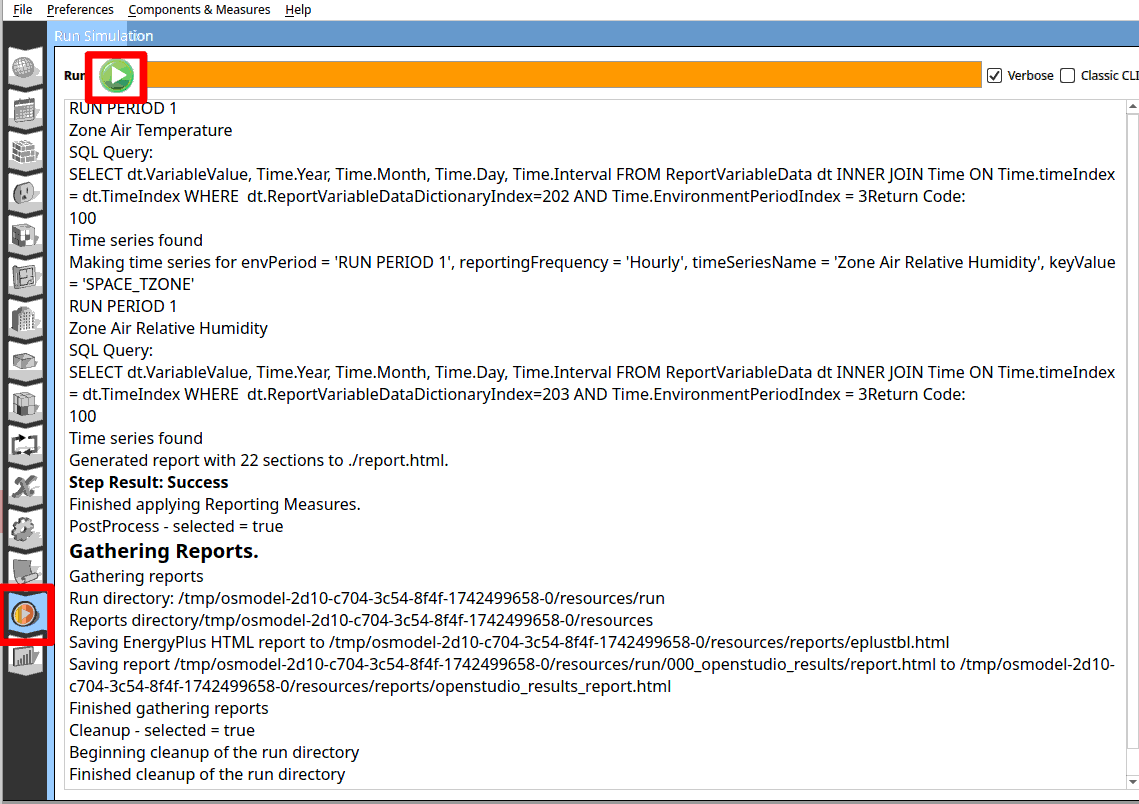Open Simulation Settings gear tab
Viewport: 1139px width, 804px height.
point(24,529)
